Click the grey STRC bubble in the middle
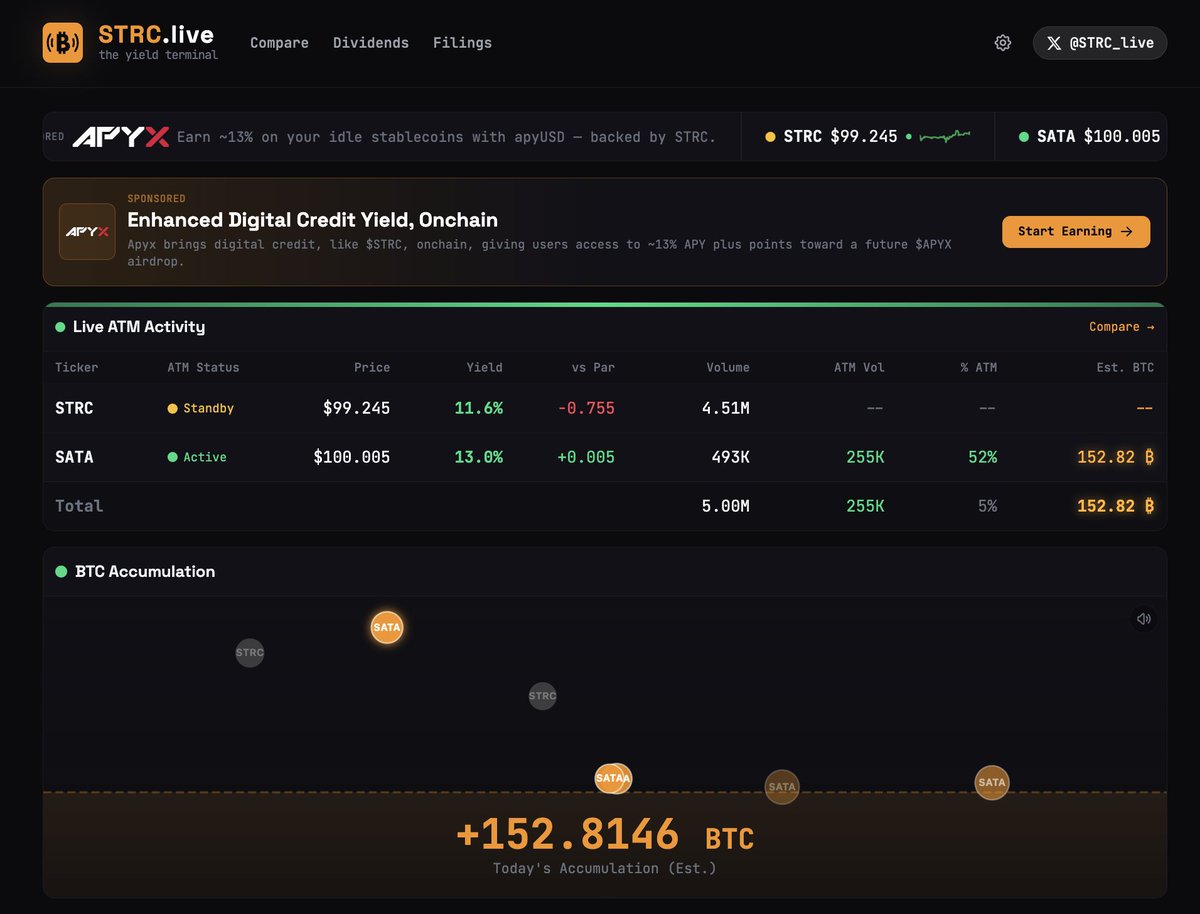Viewport: 1200px width, 914px height. click(x=542, y=696)
